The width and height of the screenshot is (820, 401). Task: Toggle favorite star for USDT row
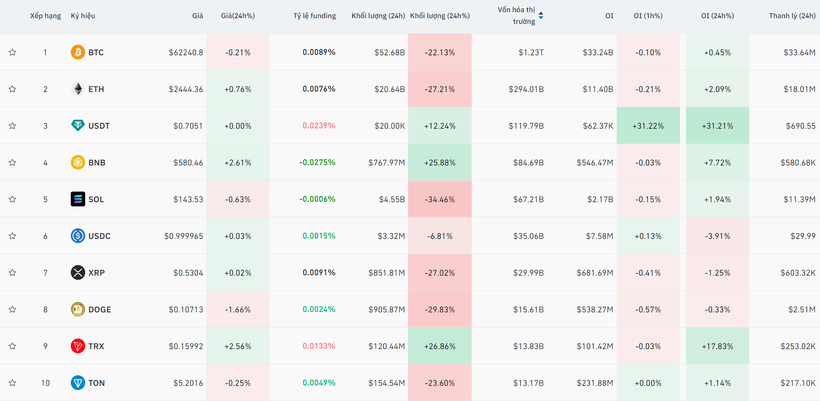tap(12, 126)
